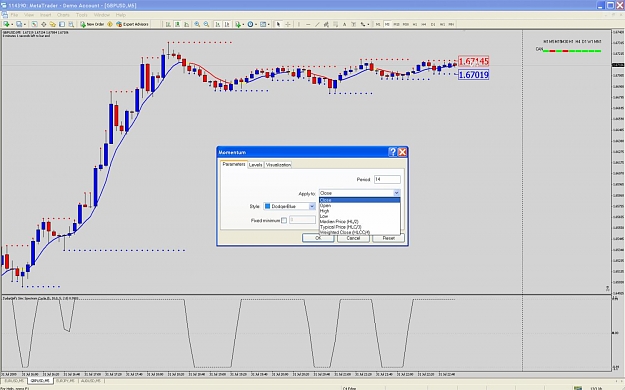
Task: Open the Insert menu
Action: pyautogui.click(x=45, y=15)
